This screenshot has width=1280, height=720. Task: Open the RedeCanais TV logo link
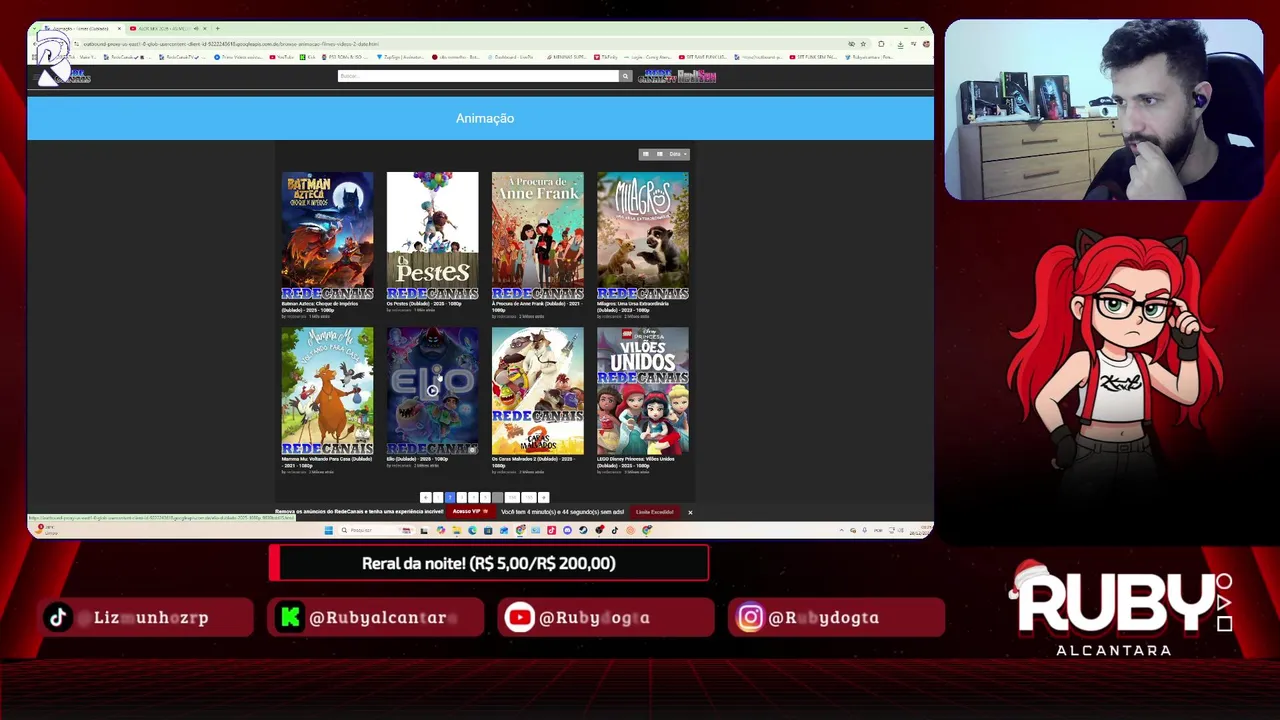coord(657,76)
